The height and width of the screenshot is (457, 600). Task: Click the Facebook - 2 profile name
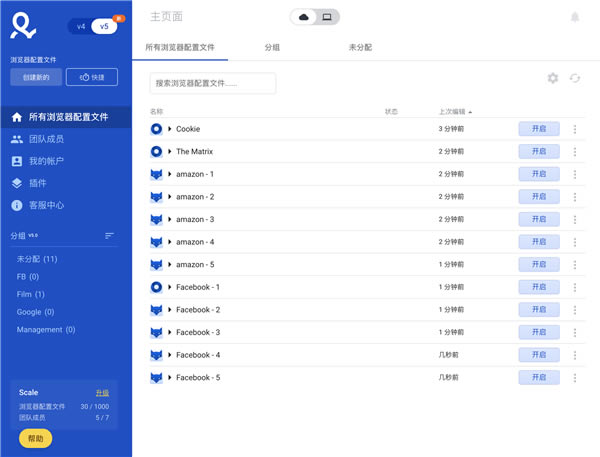point(198,310)
